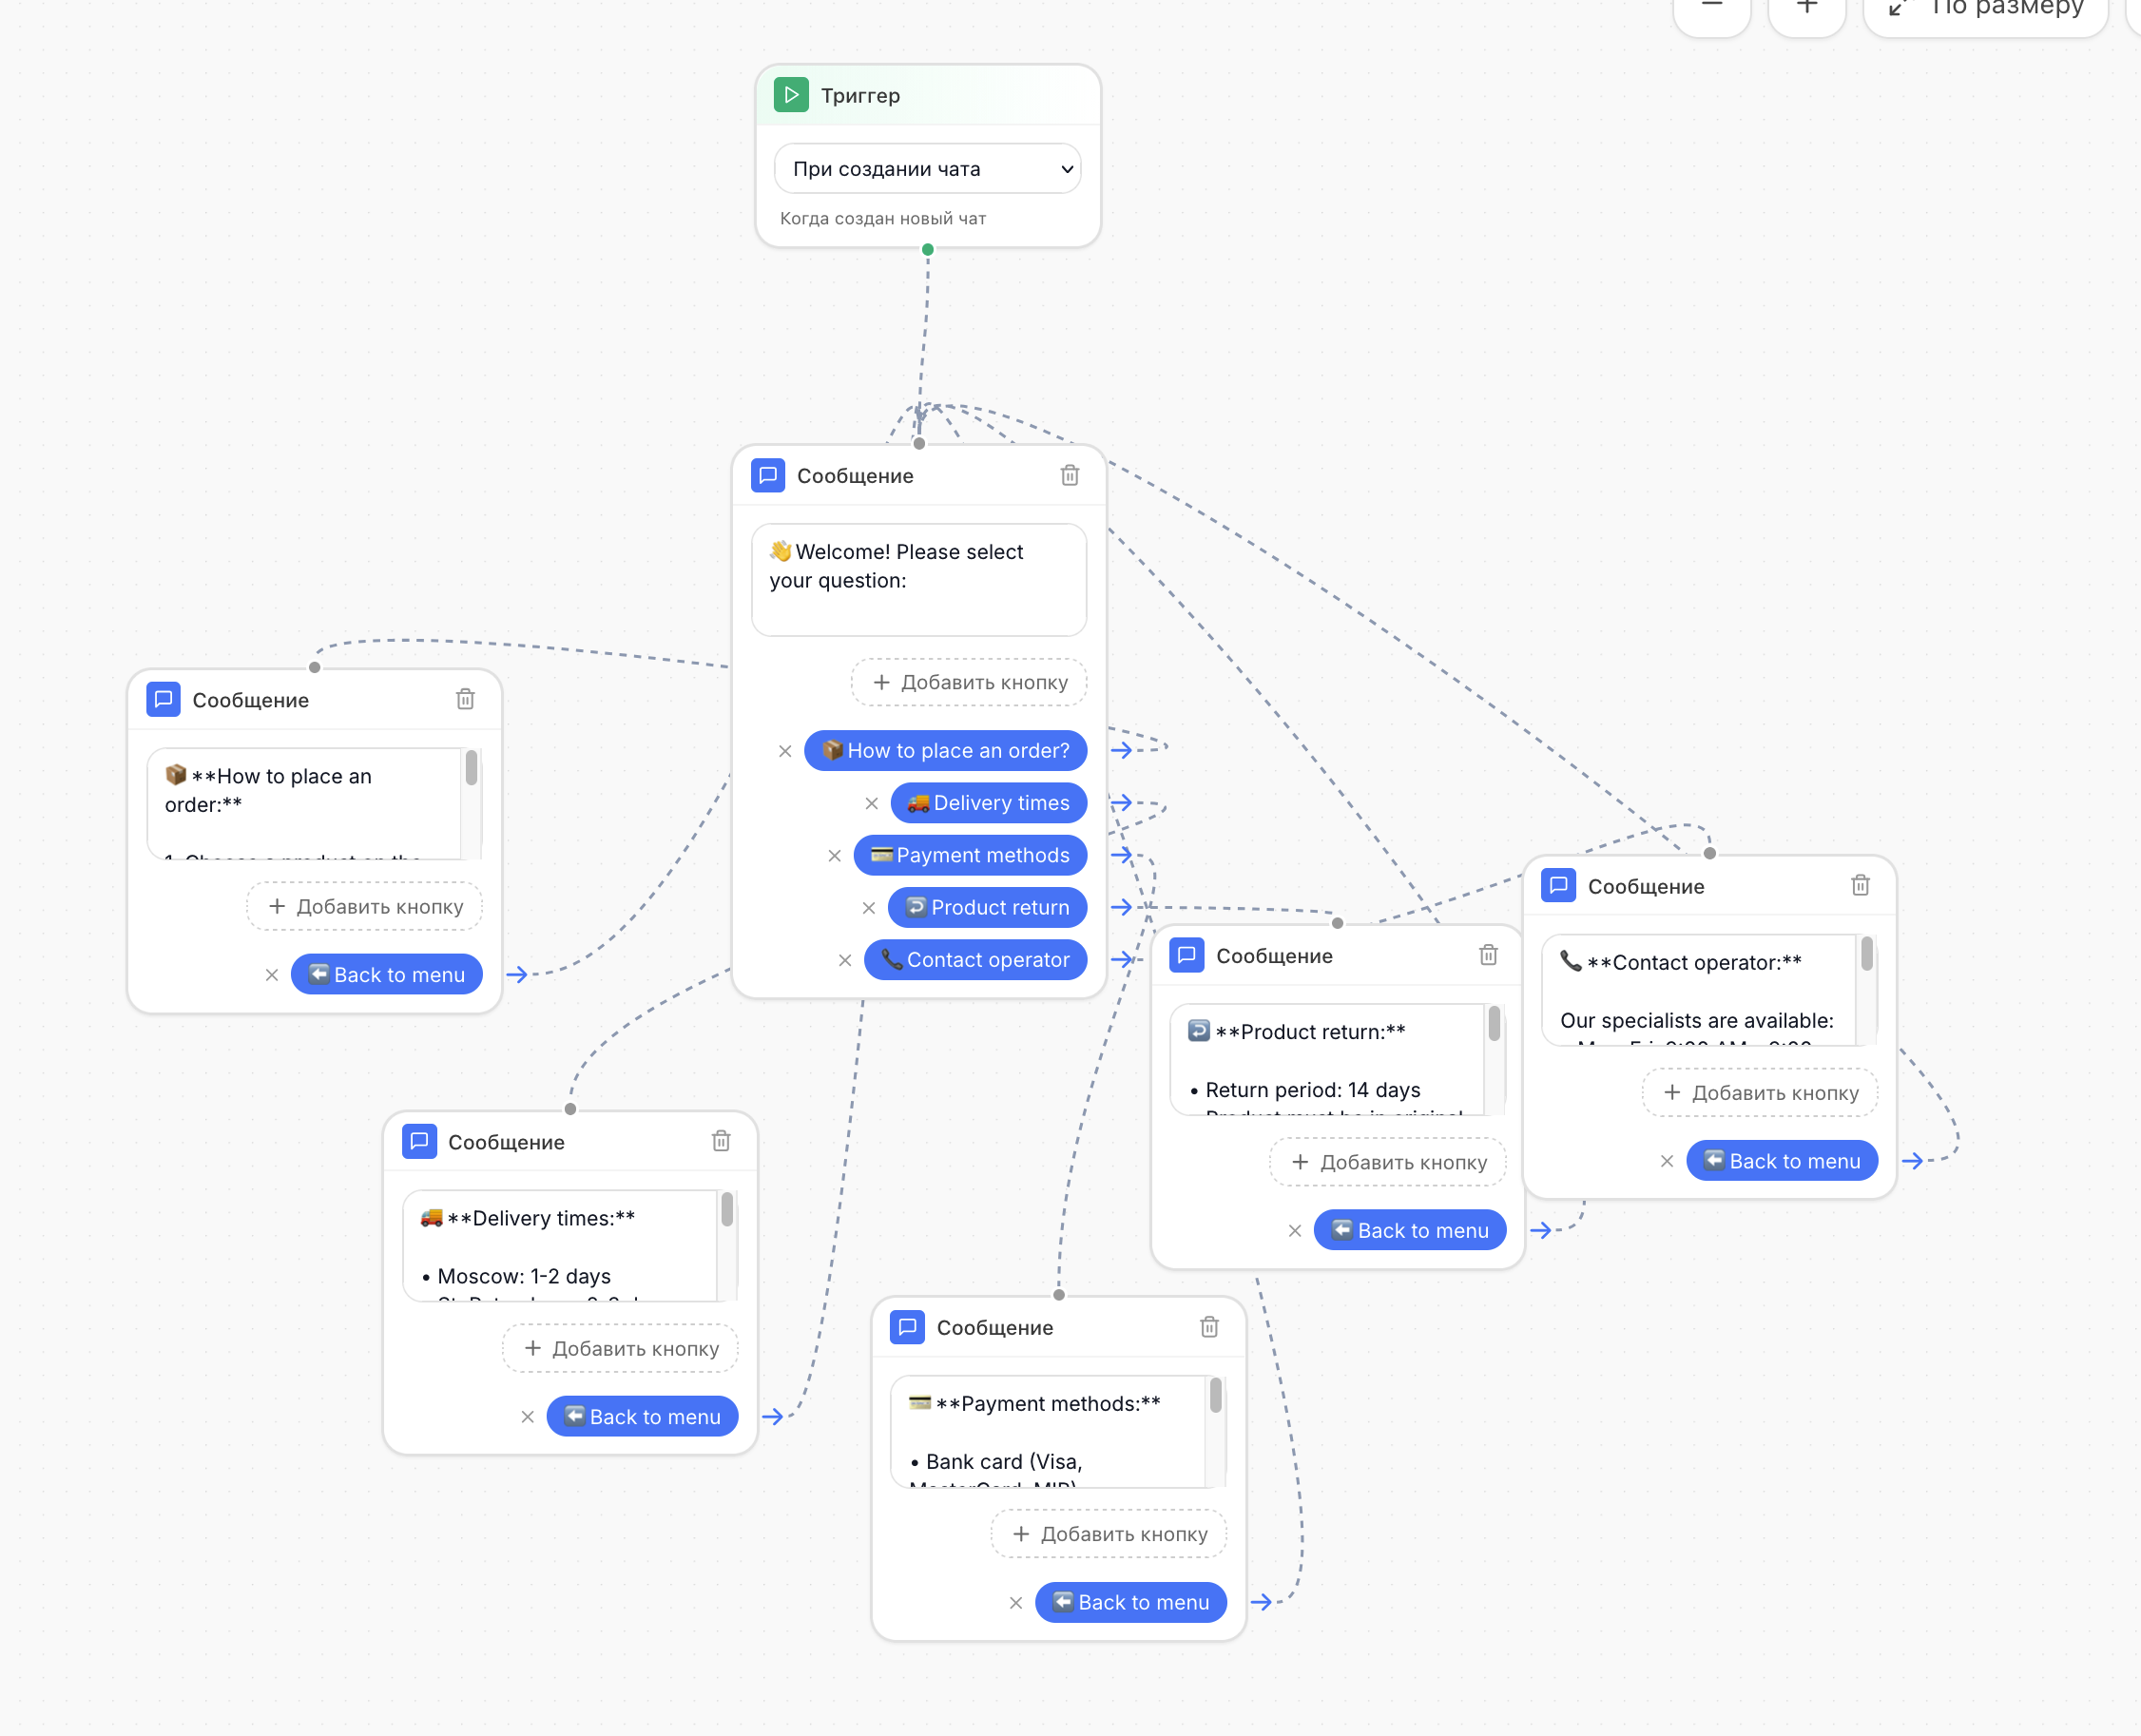Add a button to the Product return node

click(x=1388, y=1162)
